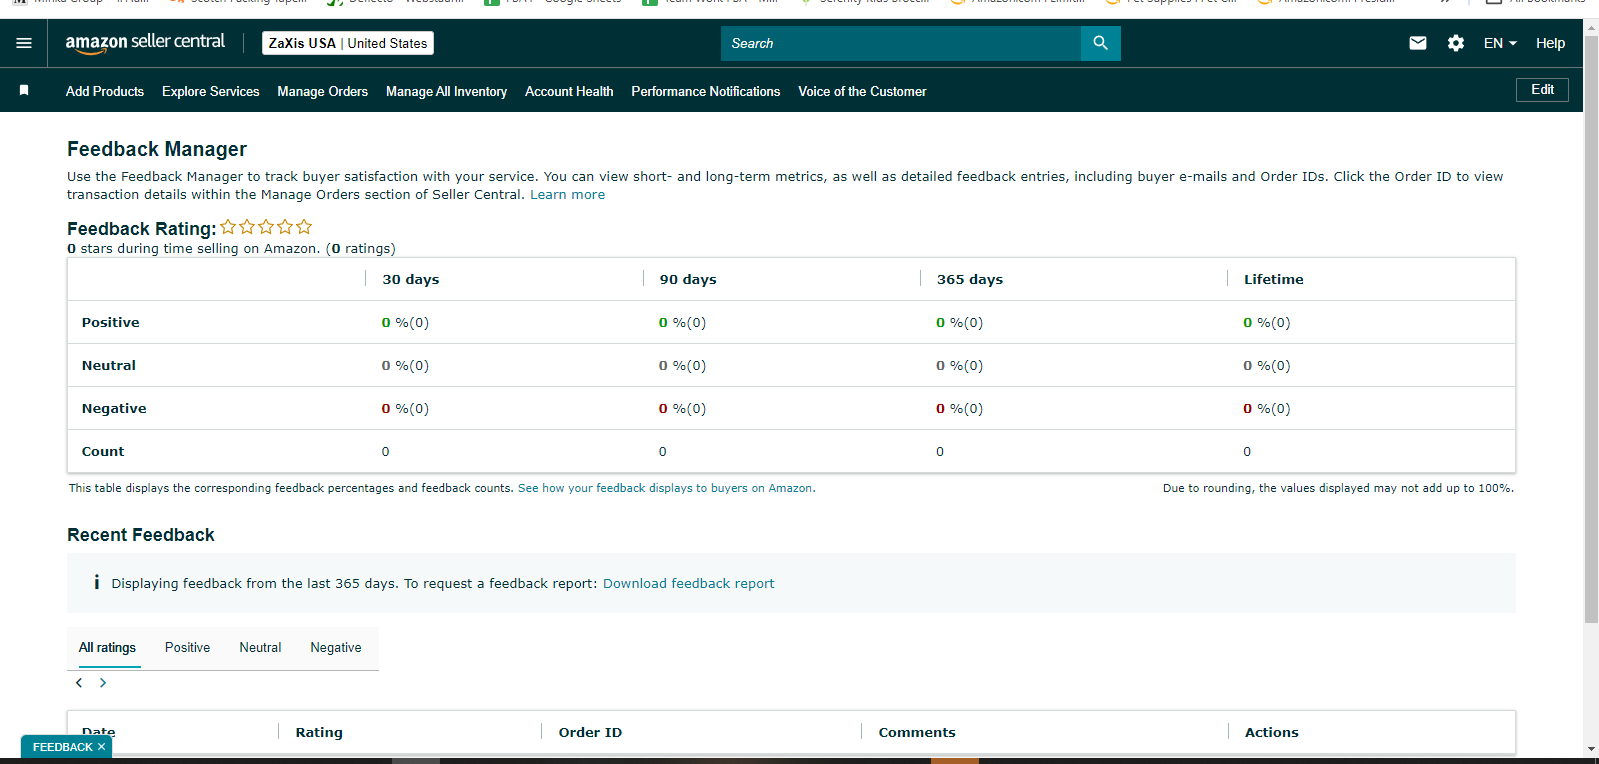The width and height of the screenshot is (1599, 764).
Task: Click the page vertical scrollbar
Action: pos(1591,330)
